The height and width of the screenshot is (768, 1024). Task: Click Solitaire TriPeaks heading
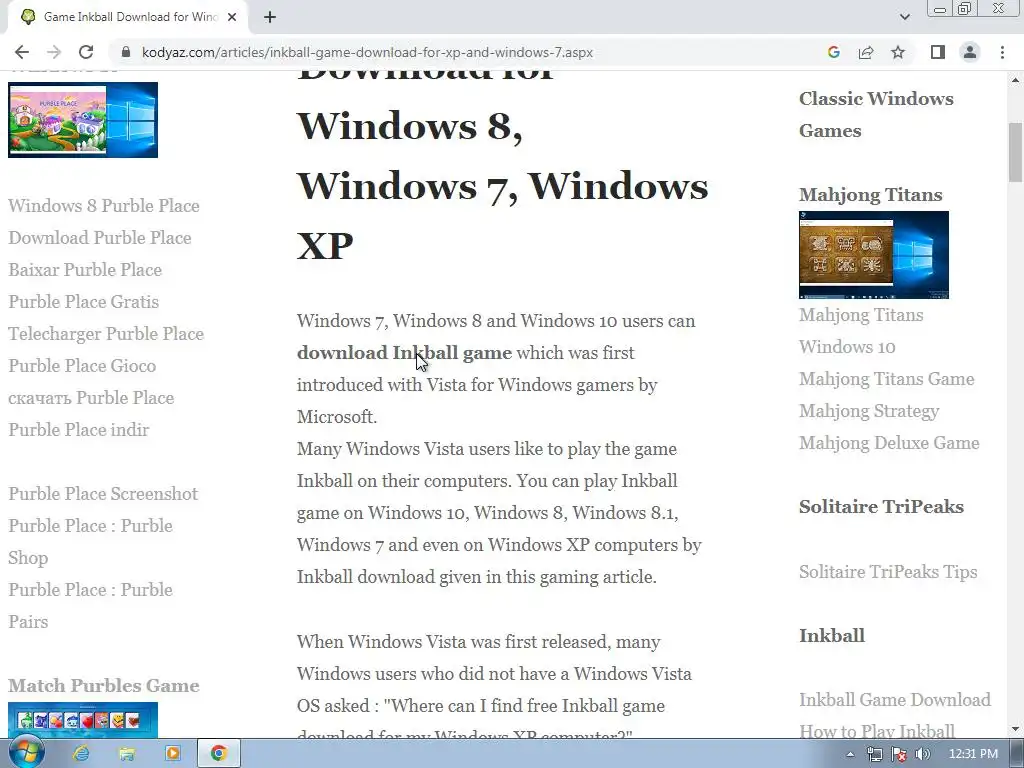[882, 507]
